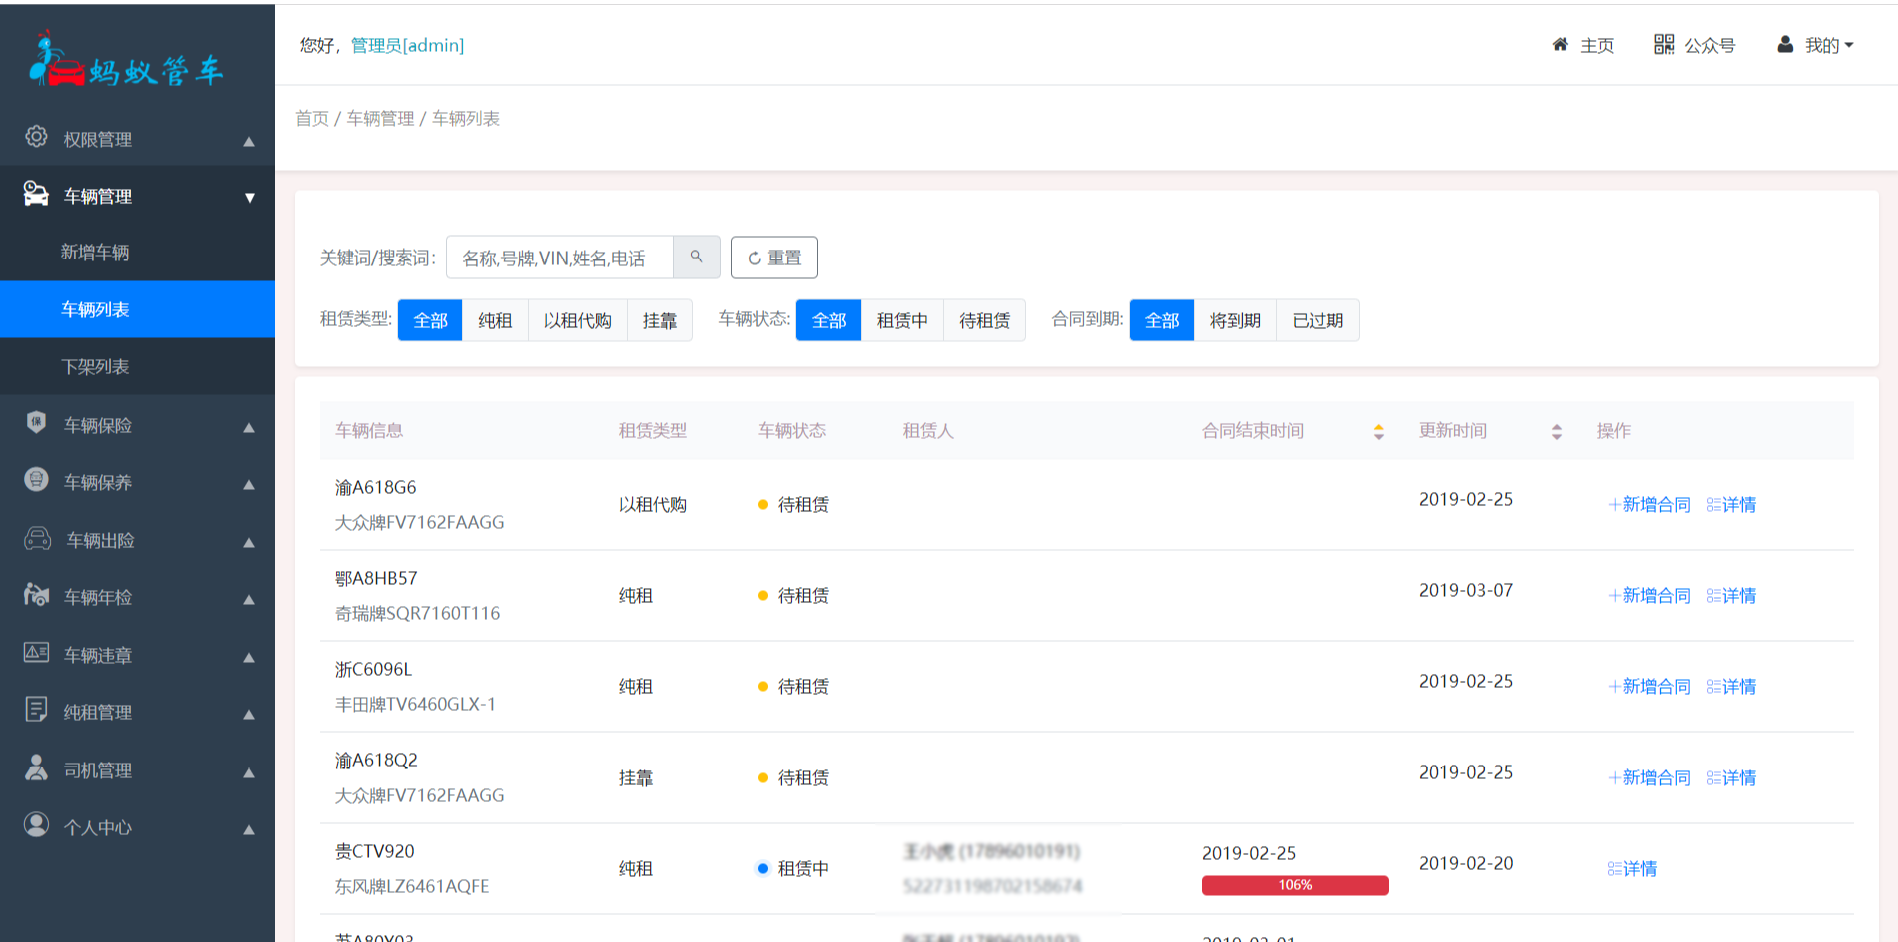Click the date 2019-03-07
This screenshot has width=1898, height=942.
1466,590
